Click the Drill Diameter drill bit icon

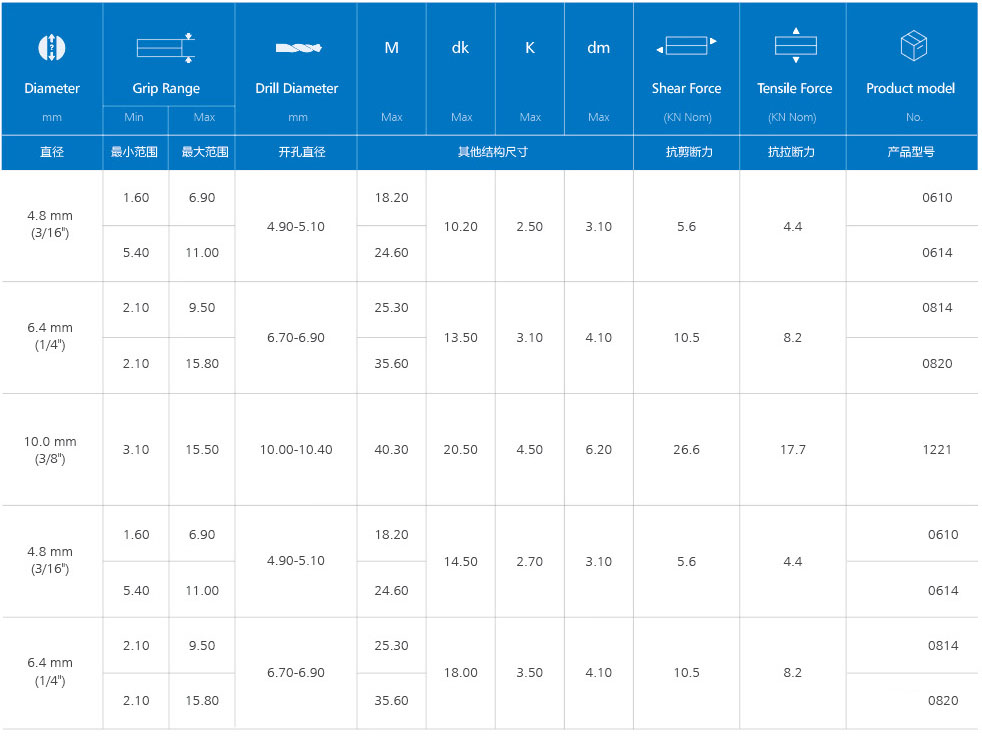click(x=296, y=48)
